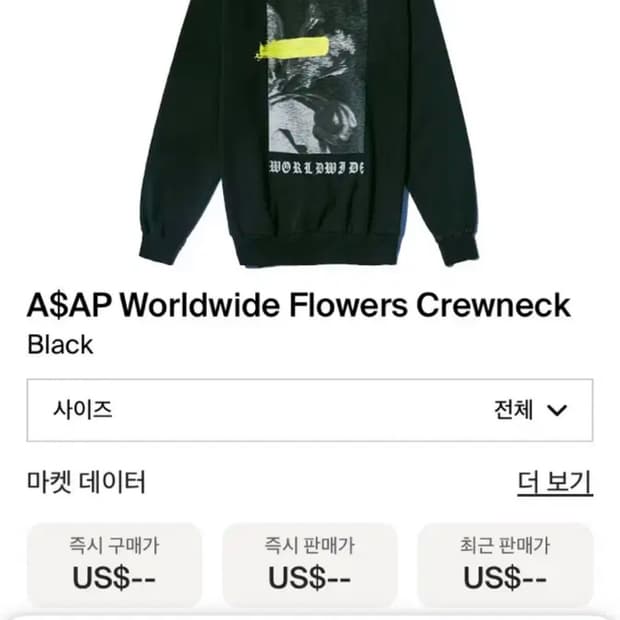This screenshot has height=620, width=620.
Task: Tap the 마켓 데이터 heading
Action: coord(87,482)
